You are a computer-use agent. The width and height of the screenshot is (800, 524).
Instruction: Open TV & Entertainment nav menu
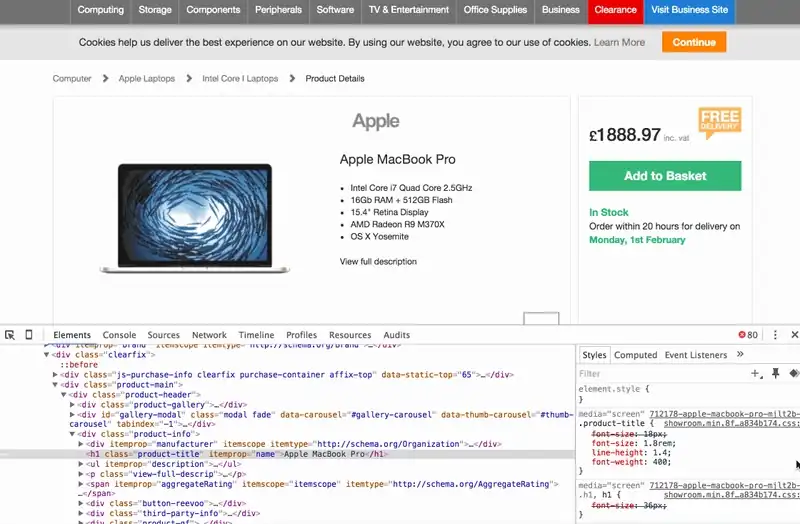[409, 10]
